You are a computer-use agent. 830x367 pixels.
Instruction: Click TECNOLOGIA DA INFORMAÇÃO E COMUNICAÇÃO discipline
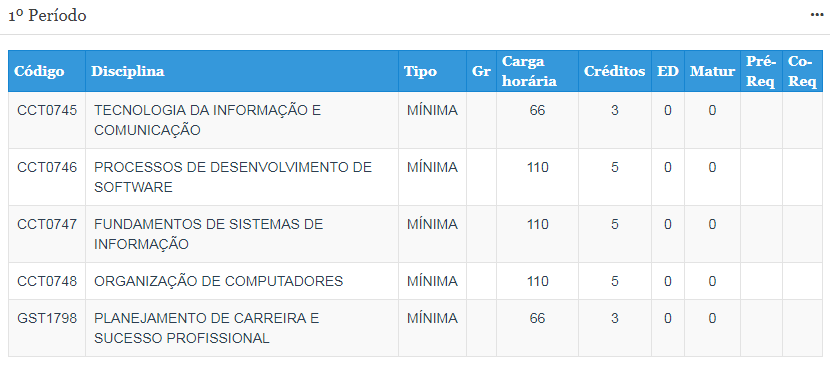pos(208,120)
